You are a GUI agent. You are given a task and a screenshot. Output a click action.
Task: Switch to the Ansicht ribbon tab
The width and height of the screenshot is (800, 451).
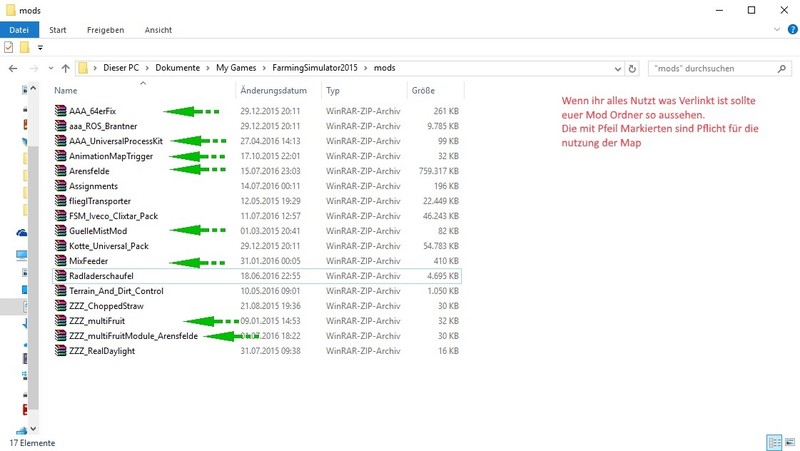click(158, 30)
